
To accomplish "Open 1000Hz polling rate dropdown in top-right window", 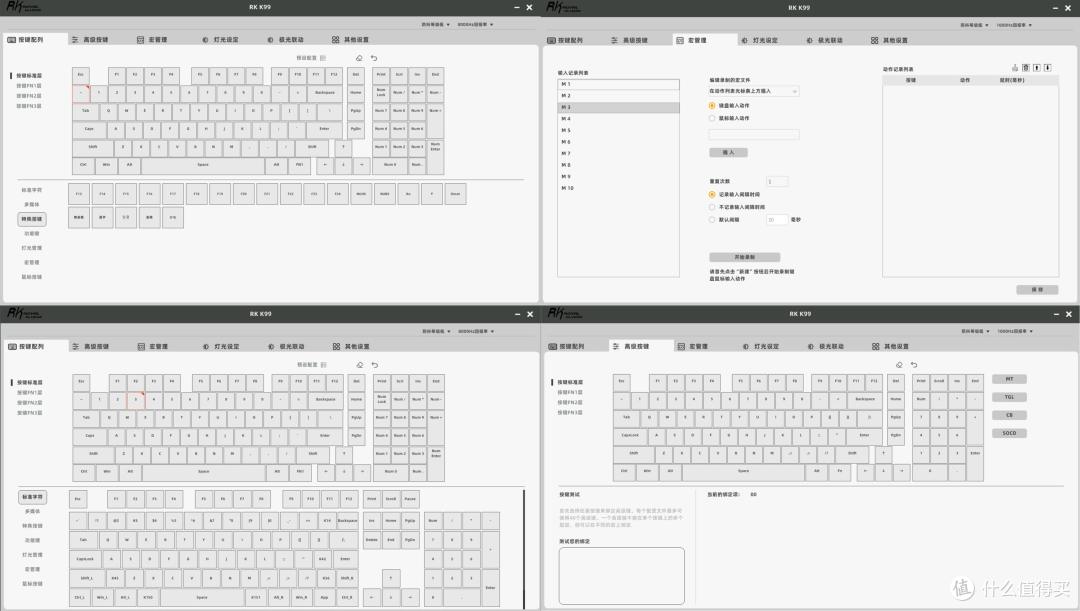I will tap(1015, 25).
